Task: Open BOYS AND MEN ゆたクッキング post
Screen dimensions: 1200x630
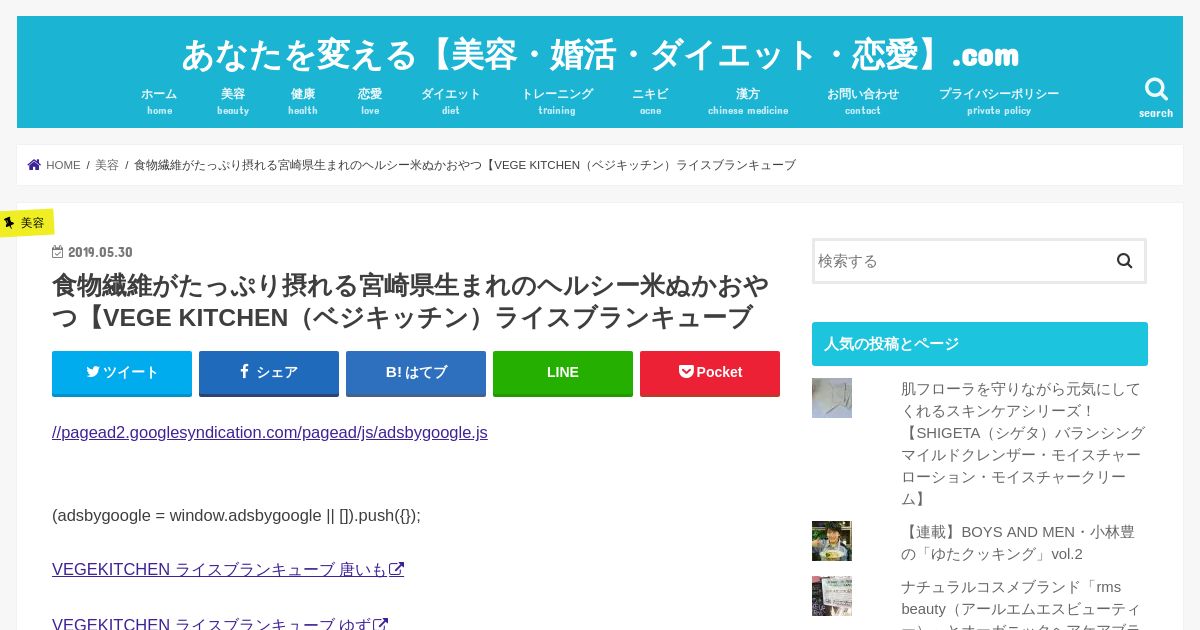Action: [1018, 542]
